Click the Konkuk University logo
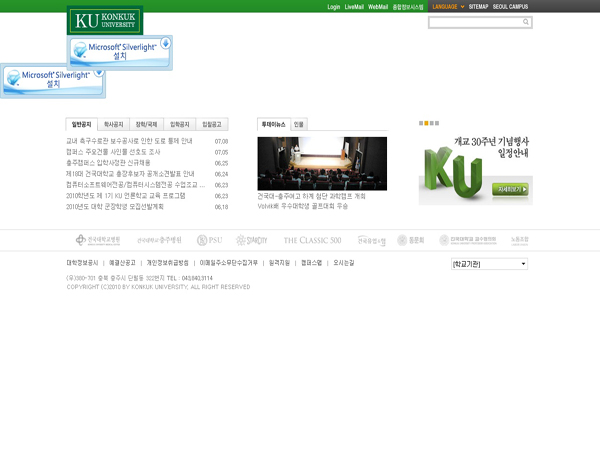This screenshot has height=450, width=600. click(104, 20)
